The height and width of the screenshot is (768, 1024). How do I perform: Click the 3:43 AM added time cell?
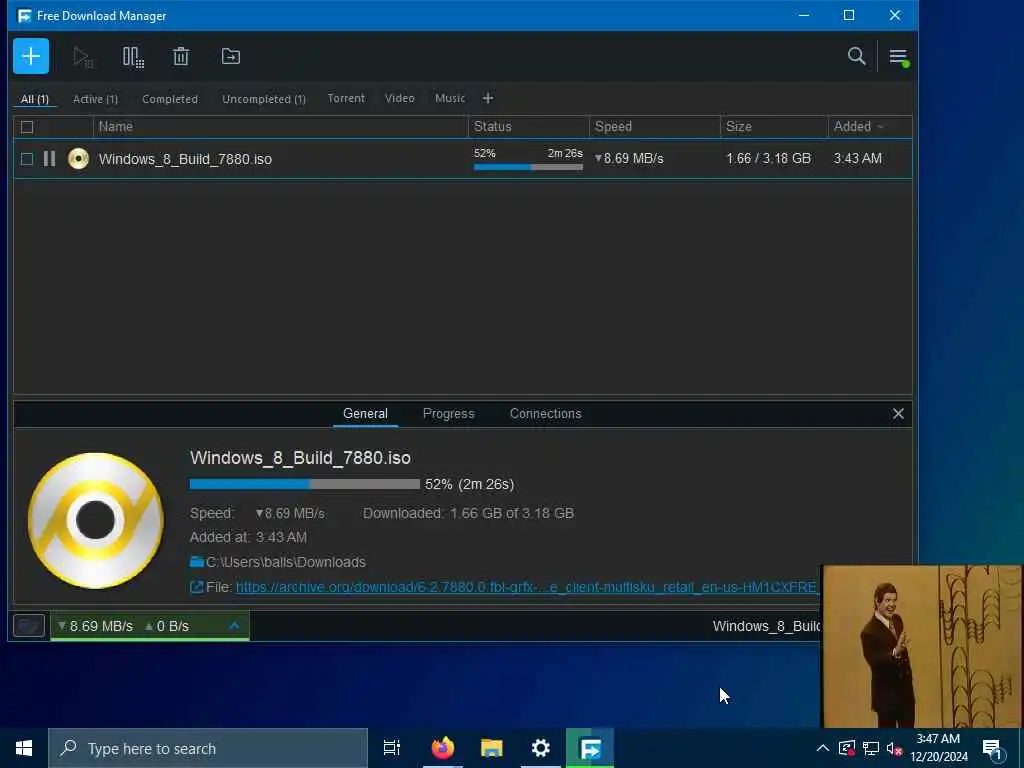pos(857,158)
